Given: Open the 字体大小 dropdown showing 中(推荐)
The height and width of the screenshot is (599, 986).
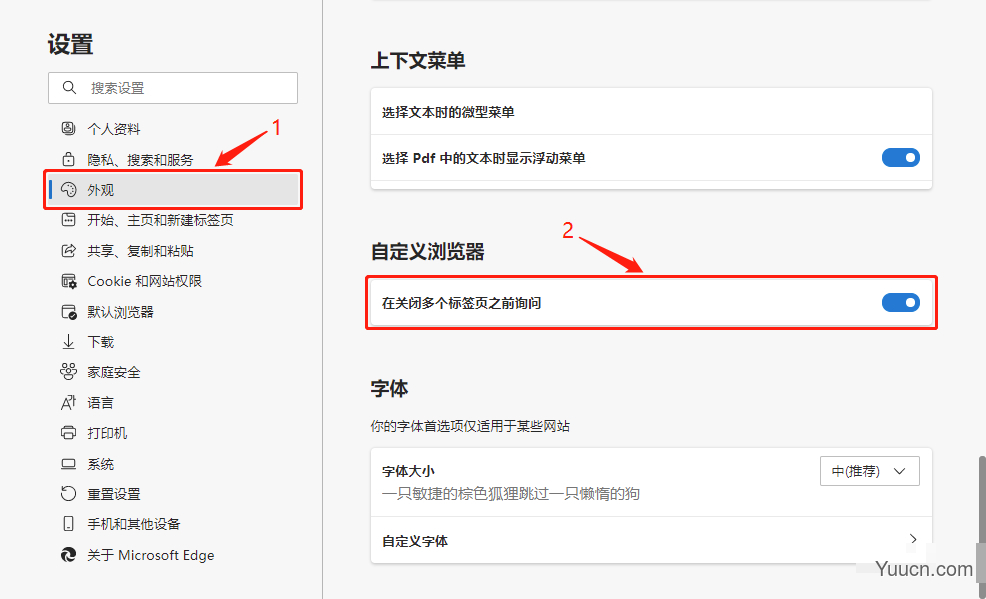Looking at the screenshot, I should pos(870,471).
